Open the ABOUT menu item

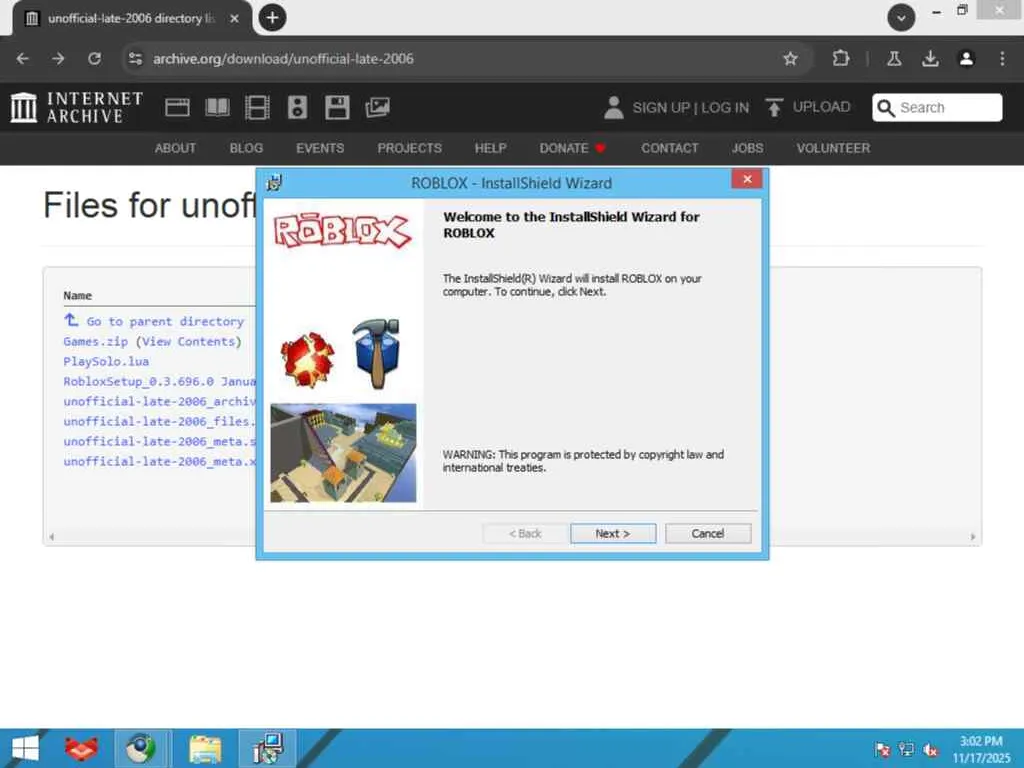coord(175,148)
